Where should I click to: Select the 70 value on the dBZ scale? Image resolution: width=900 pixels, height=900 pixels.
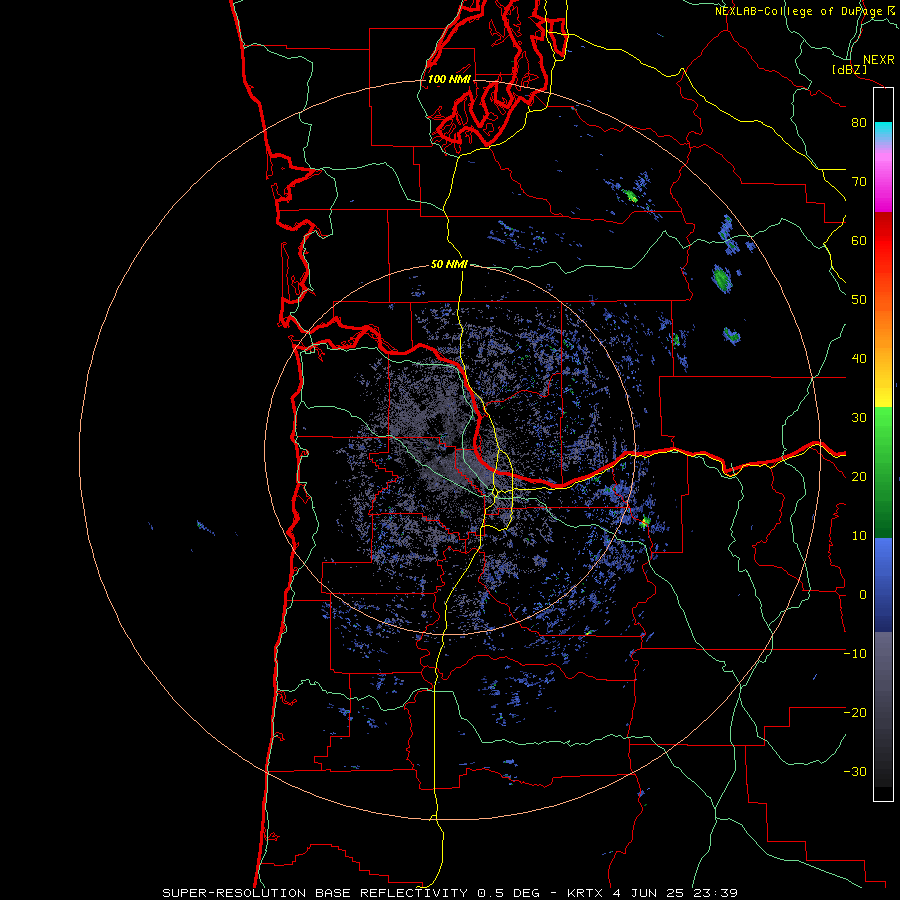point(859,182)
